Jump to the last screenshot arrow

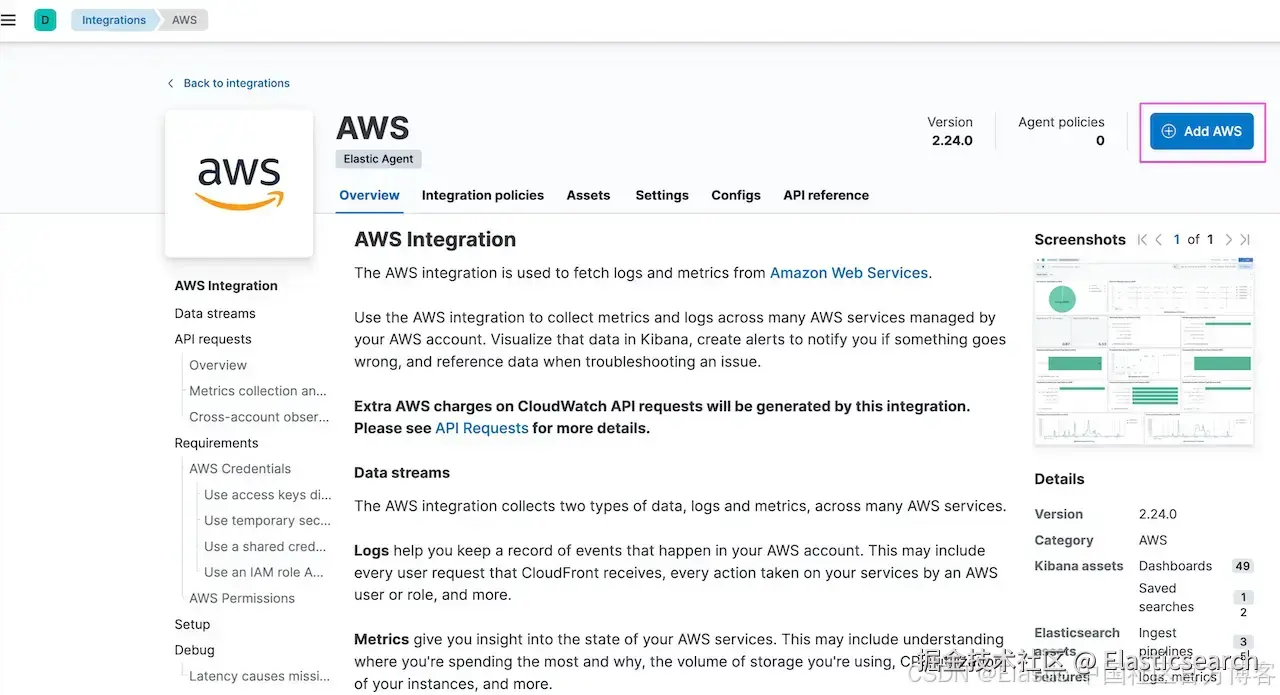point(1245,240)
